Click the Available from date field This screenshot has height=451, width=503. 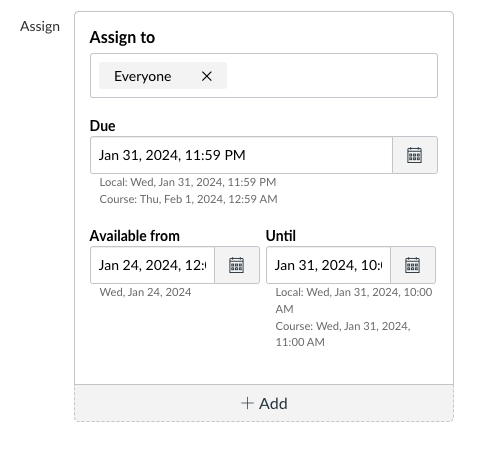(152, 265)
